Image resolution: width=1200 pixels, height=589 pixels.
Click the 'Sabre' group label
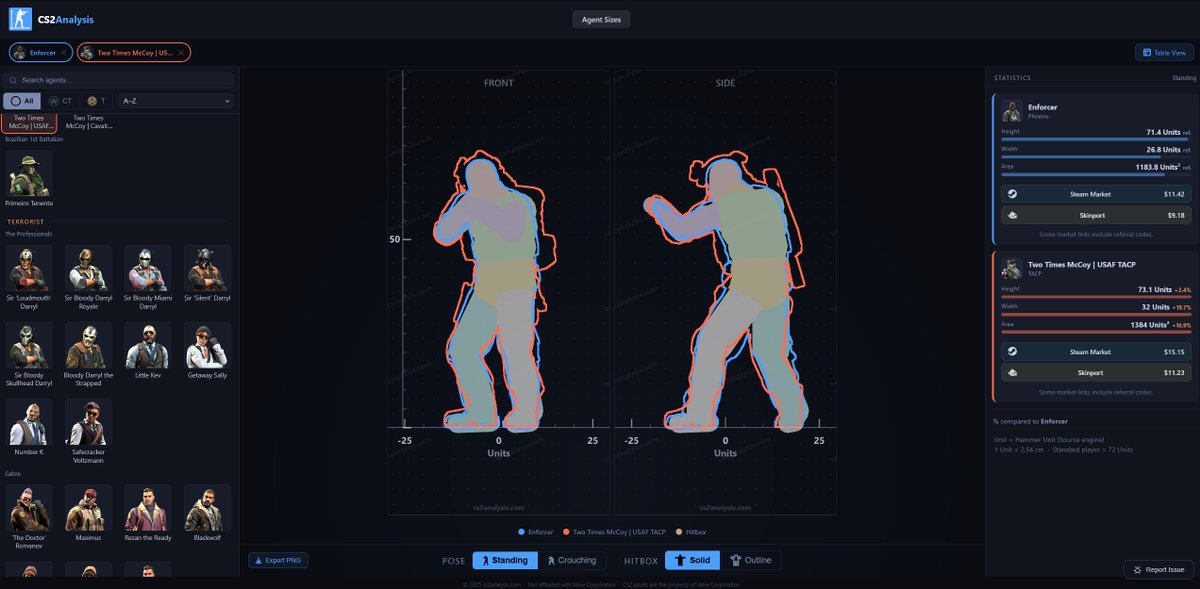tap(12, 473)
